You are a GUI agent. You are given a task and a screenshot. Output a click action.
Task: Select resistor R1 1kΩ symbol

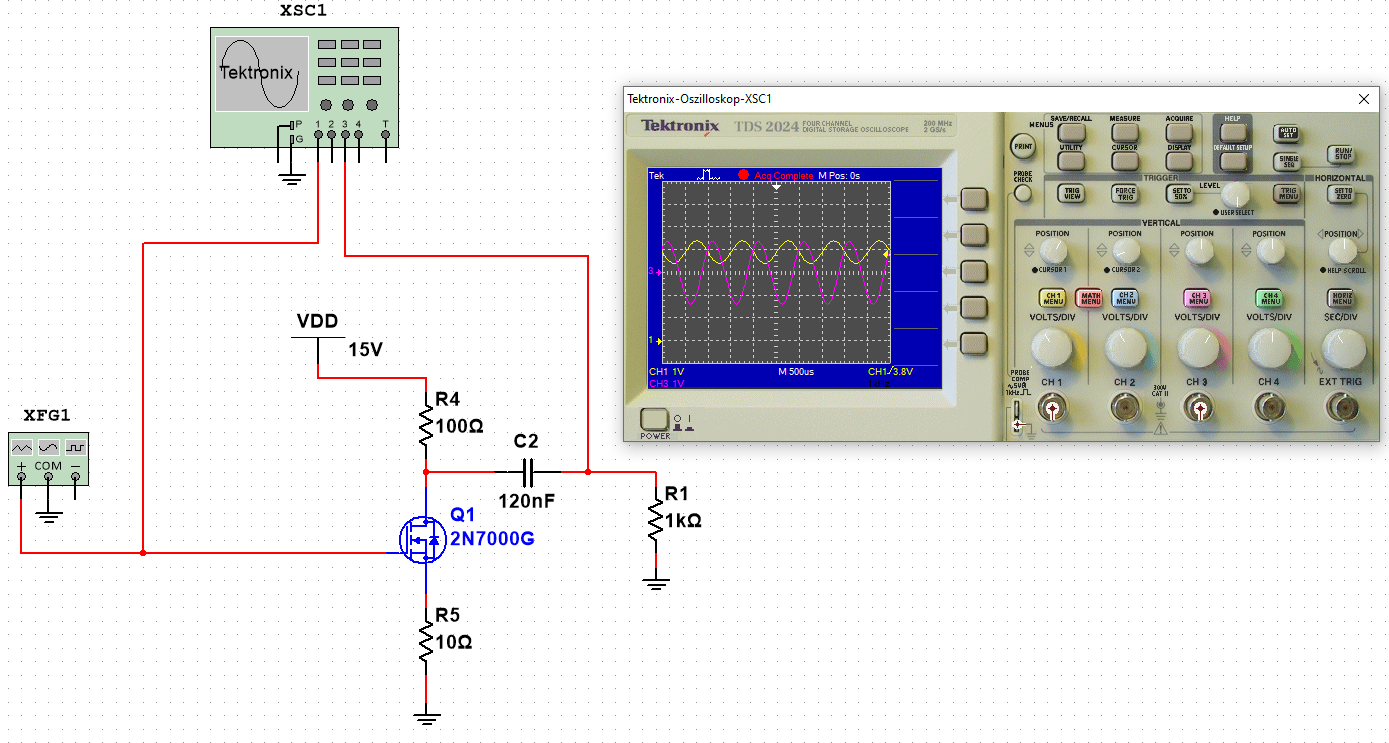(655, 521)
